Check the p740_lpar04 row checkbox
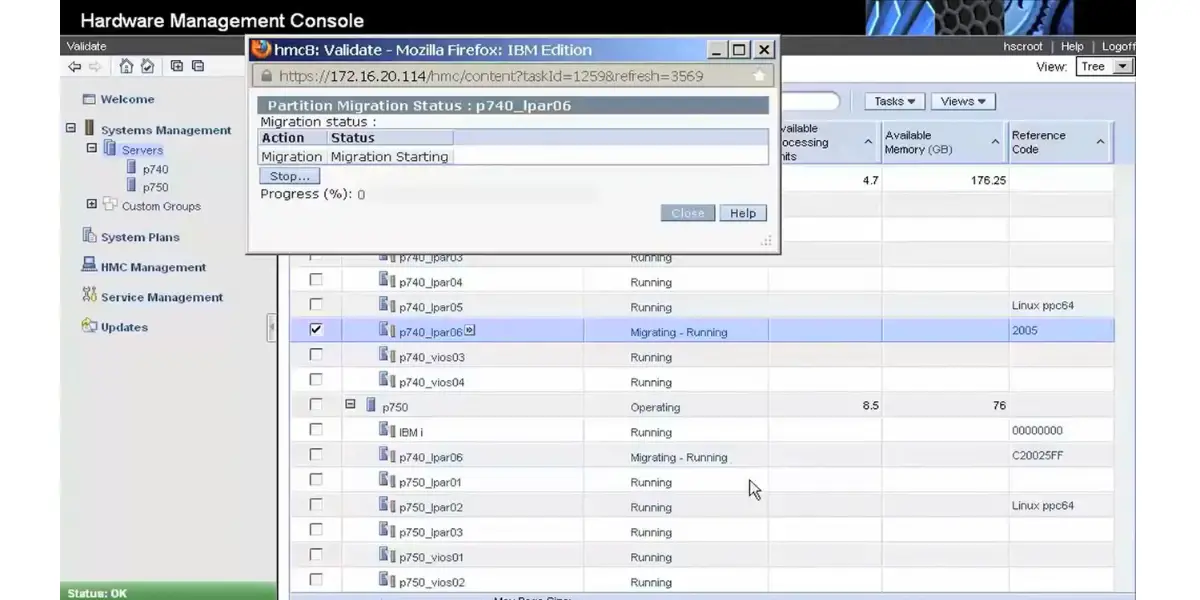Viewport: 1200px width, 600px height. click(x=316, y=280)
